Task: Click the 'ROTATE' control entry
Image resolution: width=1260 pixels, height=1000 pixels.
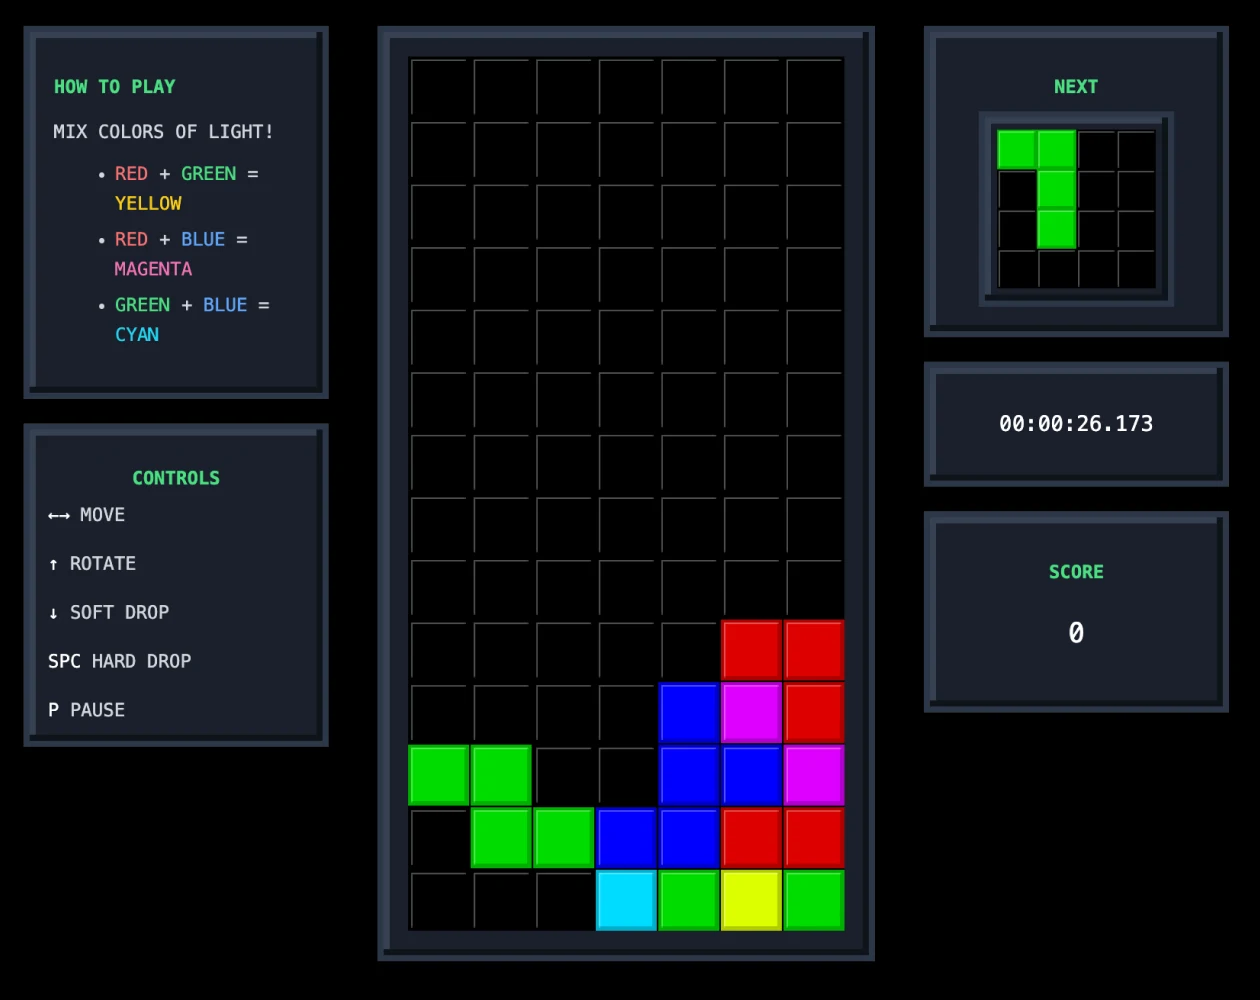Action: 92,564
